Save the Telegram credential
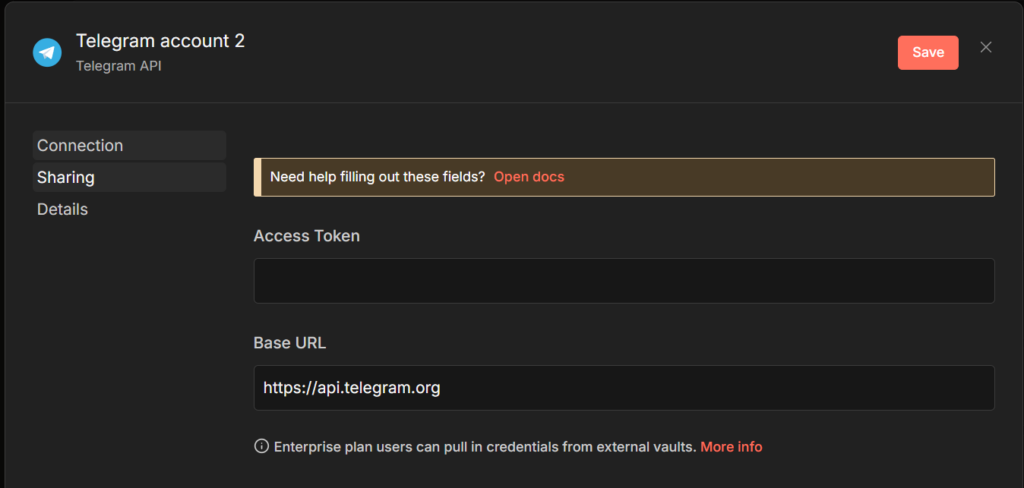 (927, 52)
